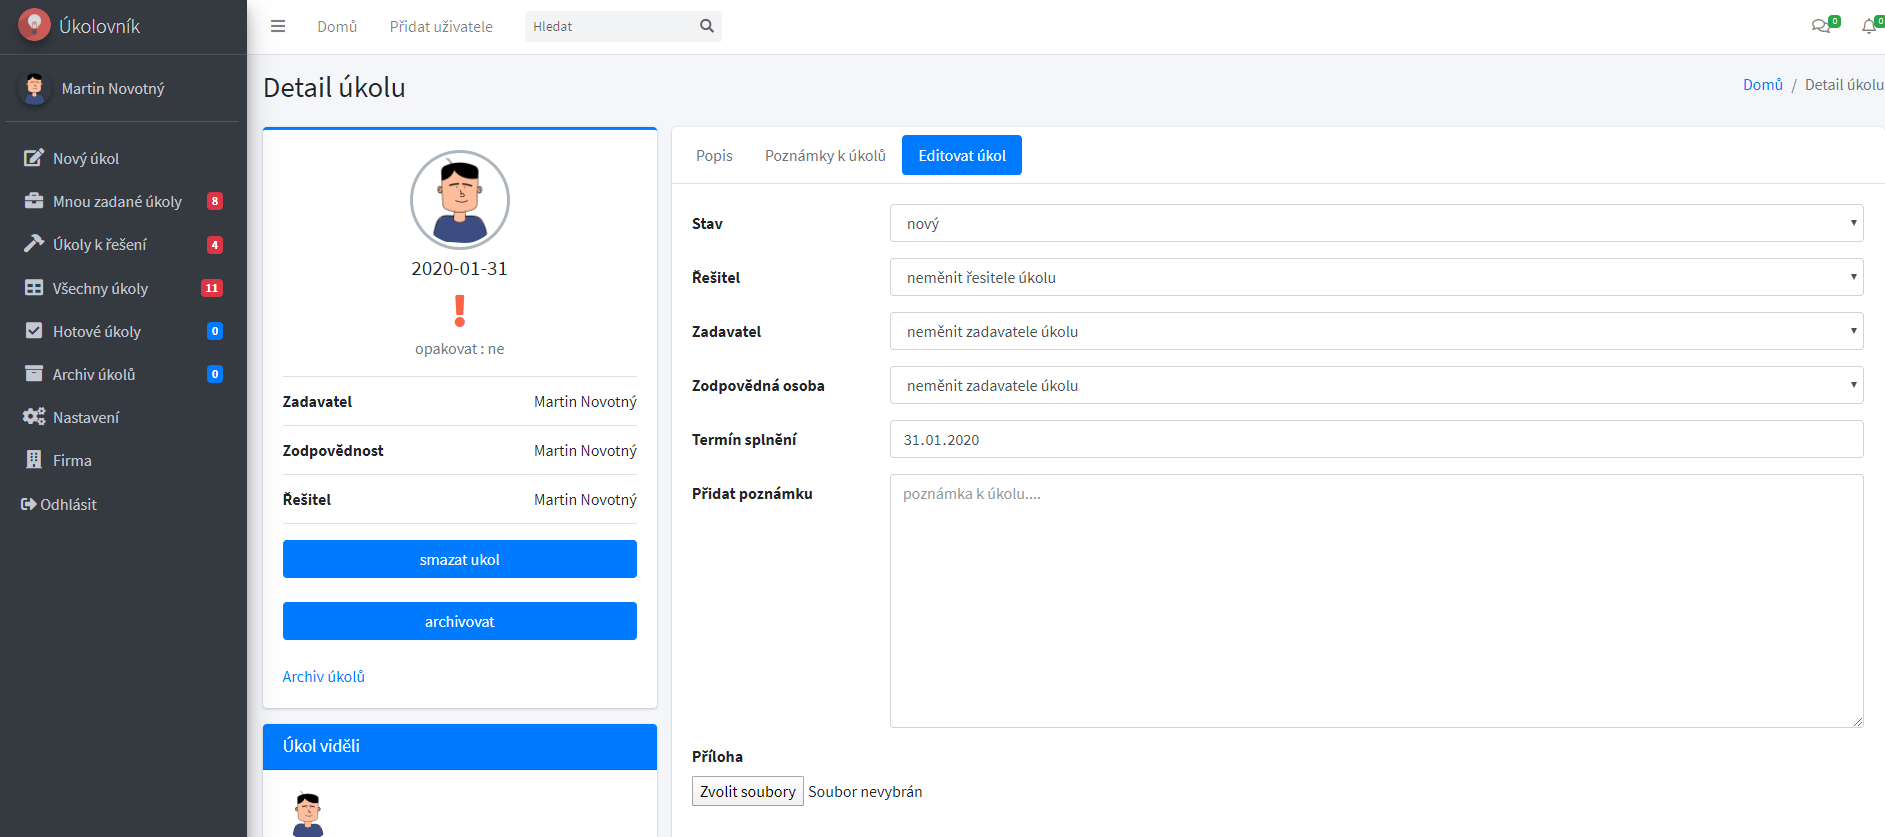Click the Úkolovník logo icon
The height and width of the screenshot is (837, 1885).
(x=34, y=25)
